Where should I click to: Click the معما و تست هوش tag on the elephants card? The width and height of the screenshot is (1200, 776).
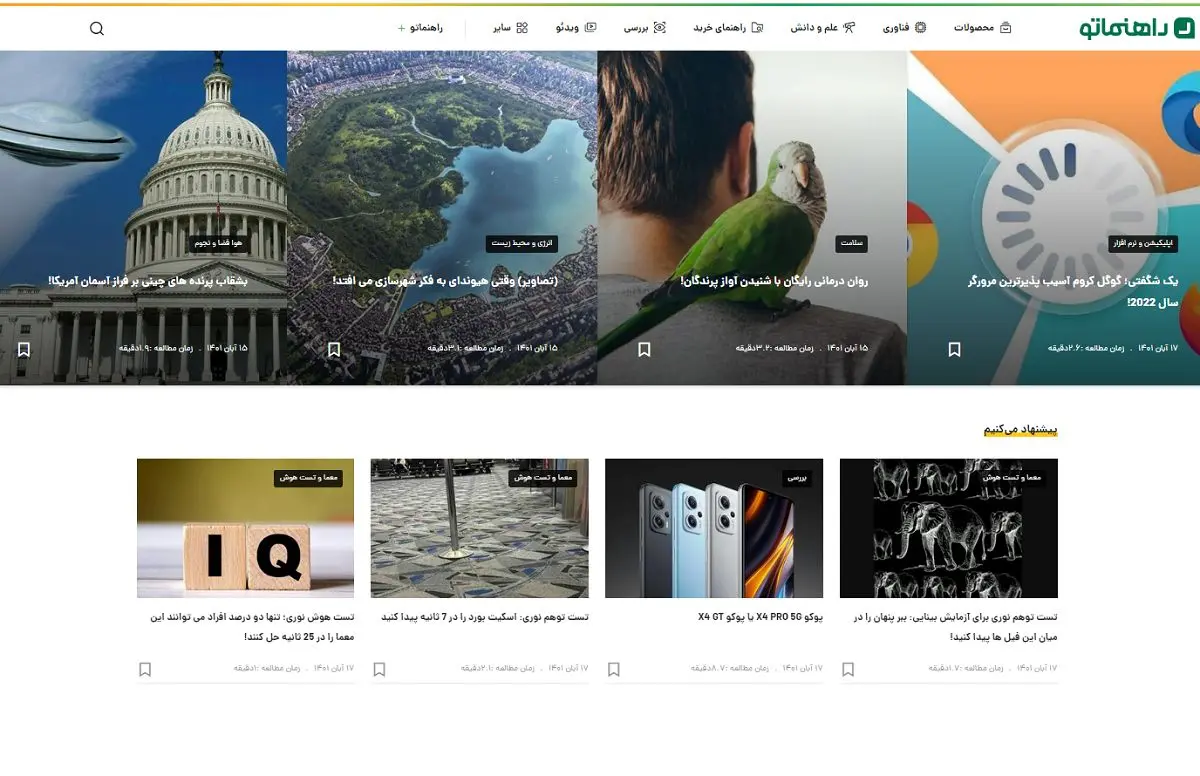coord(1012,478)
